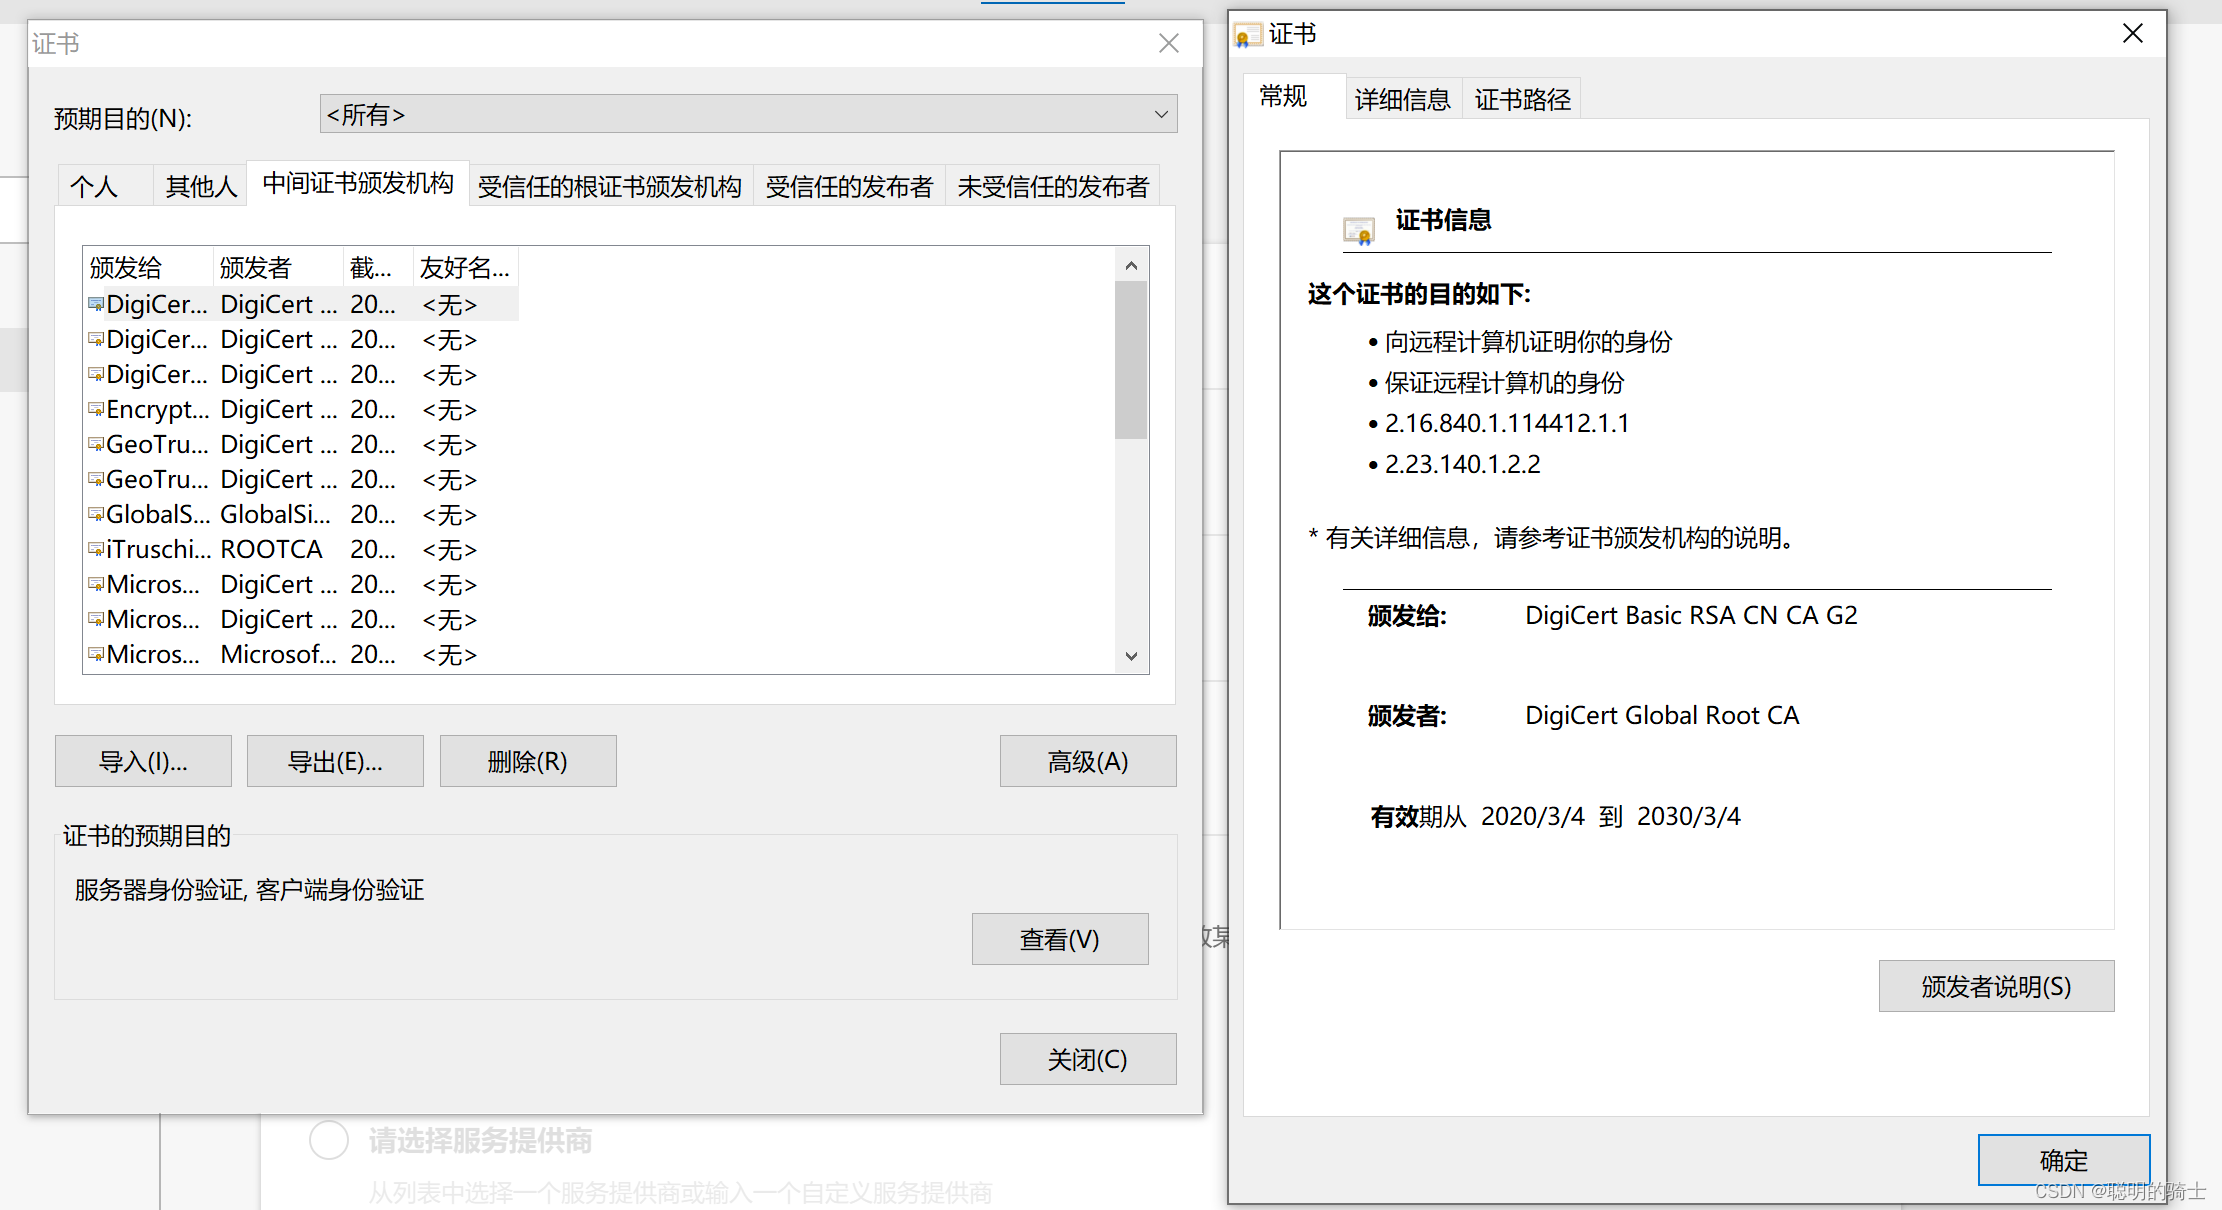Image resolution: width=2222 pixels, height=1210 pixels.
Task: Click the 颁发者说明(S) button
Action: [x=1995, y=986]
